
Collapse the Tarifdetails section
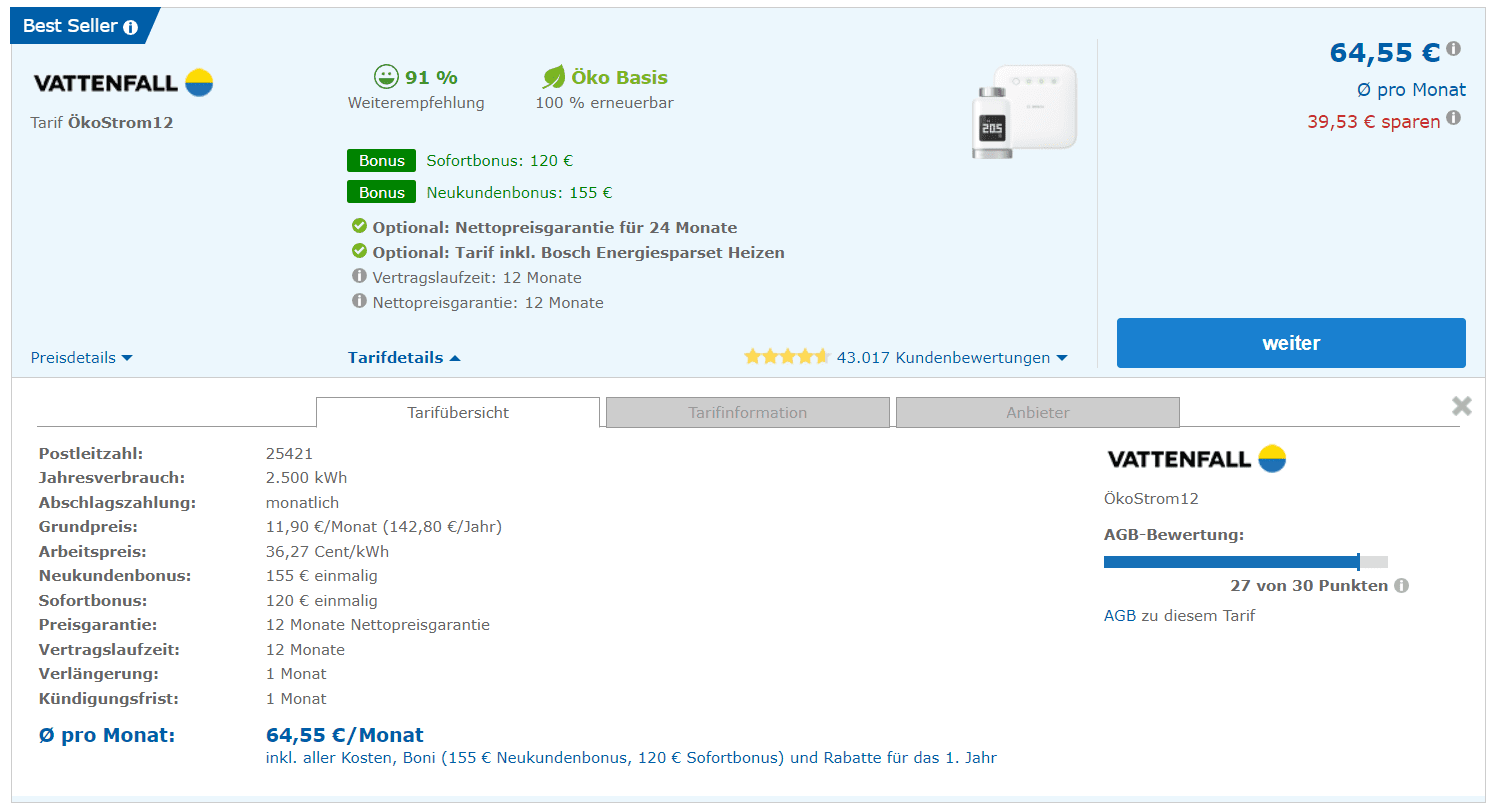404,357
